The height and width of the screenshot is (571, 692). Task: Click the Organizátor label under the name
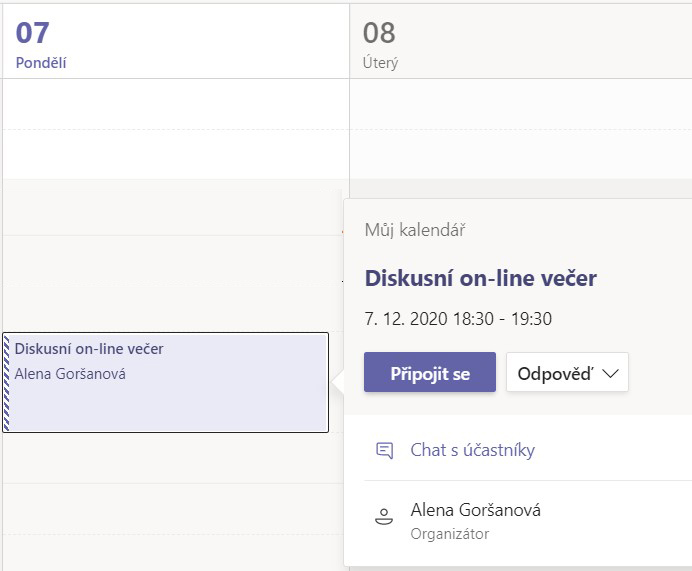point(450,534)
